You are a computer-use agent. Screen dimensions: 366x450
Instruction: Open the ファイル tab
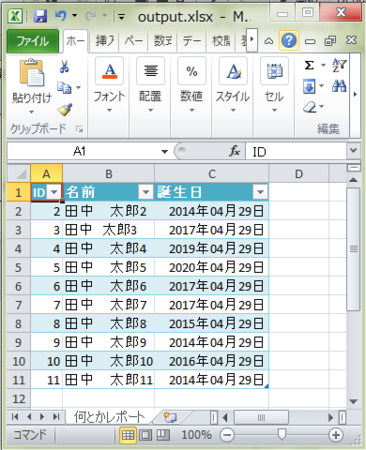click(x=33, y=41)
